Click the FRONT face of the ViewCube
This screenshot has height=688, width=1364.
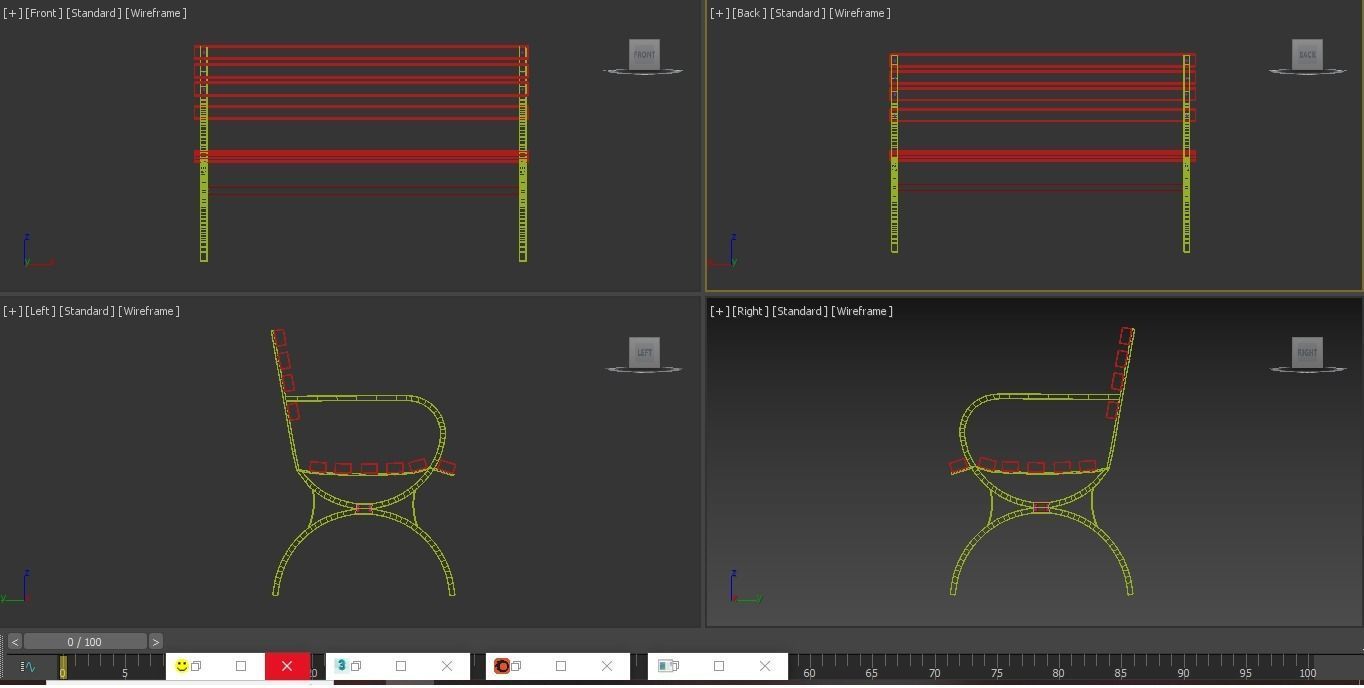click(644, 54)
